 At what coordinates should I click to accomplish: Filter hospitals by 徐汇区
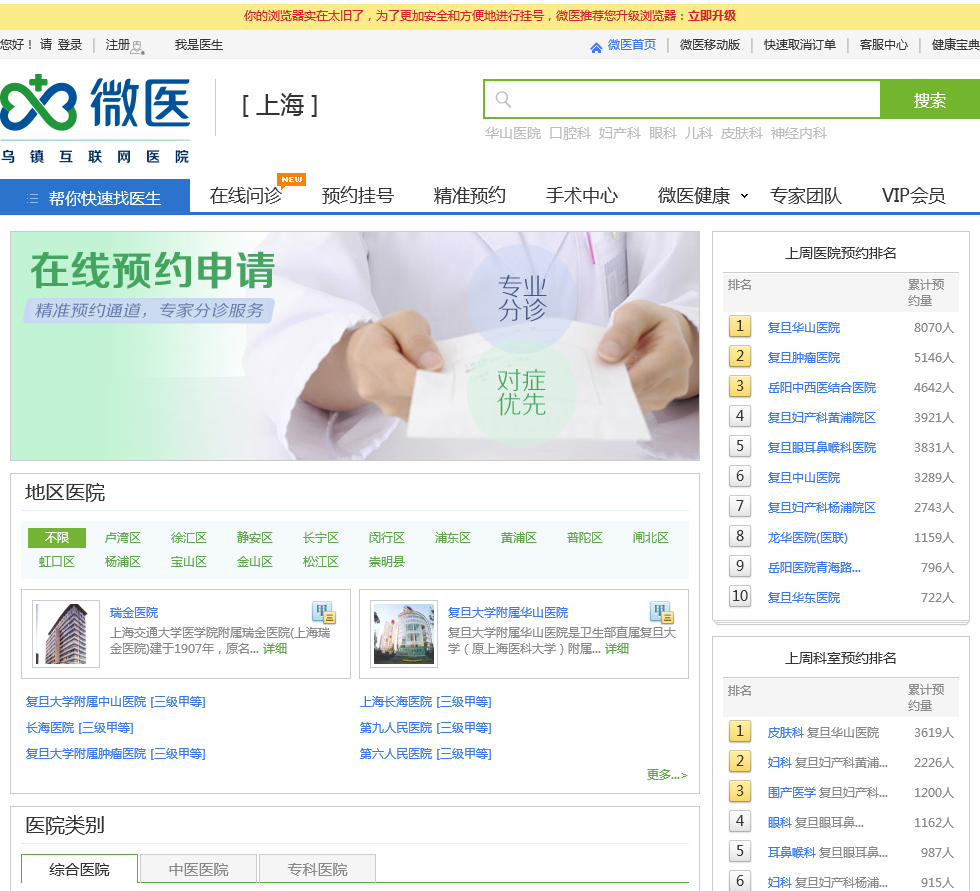coord(189,537)
